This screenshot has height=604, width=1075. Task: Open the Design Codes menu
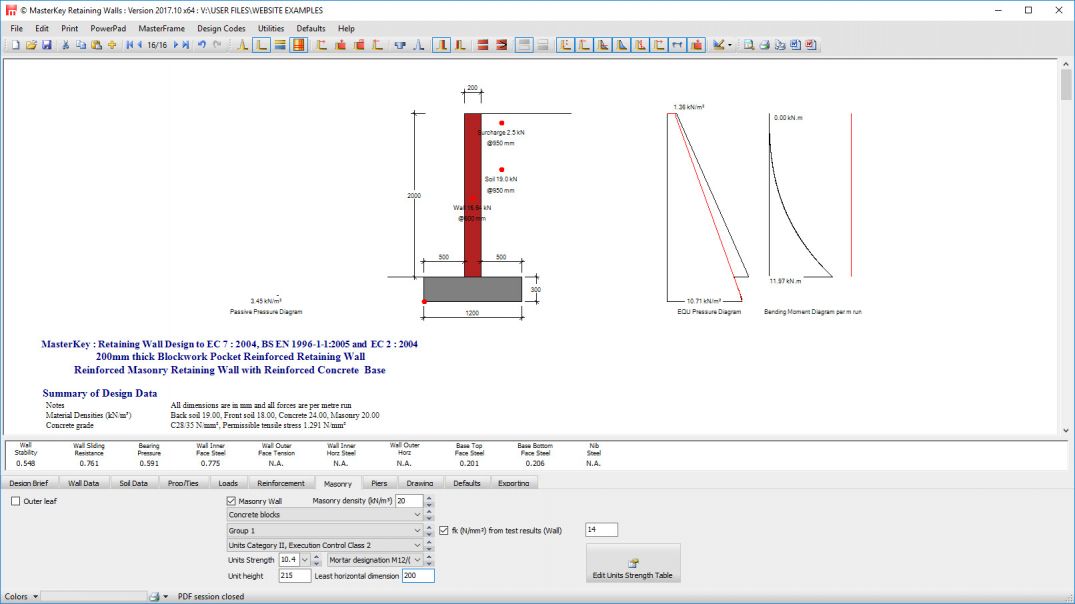click(x=221, y=28)
